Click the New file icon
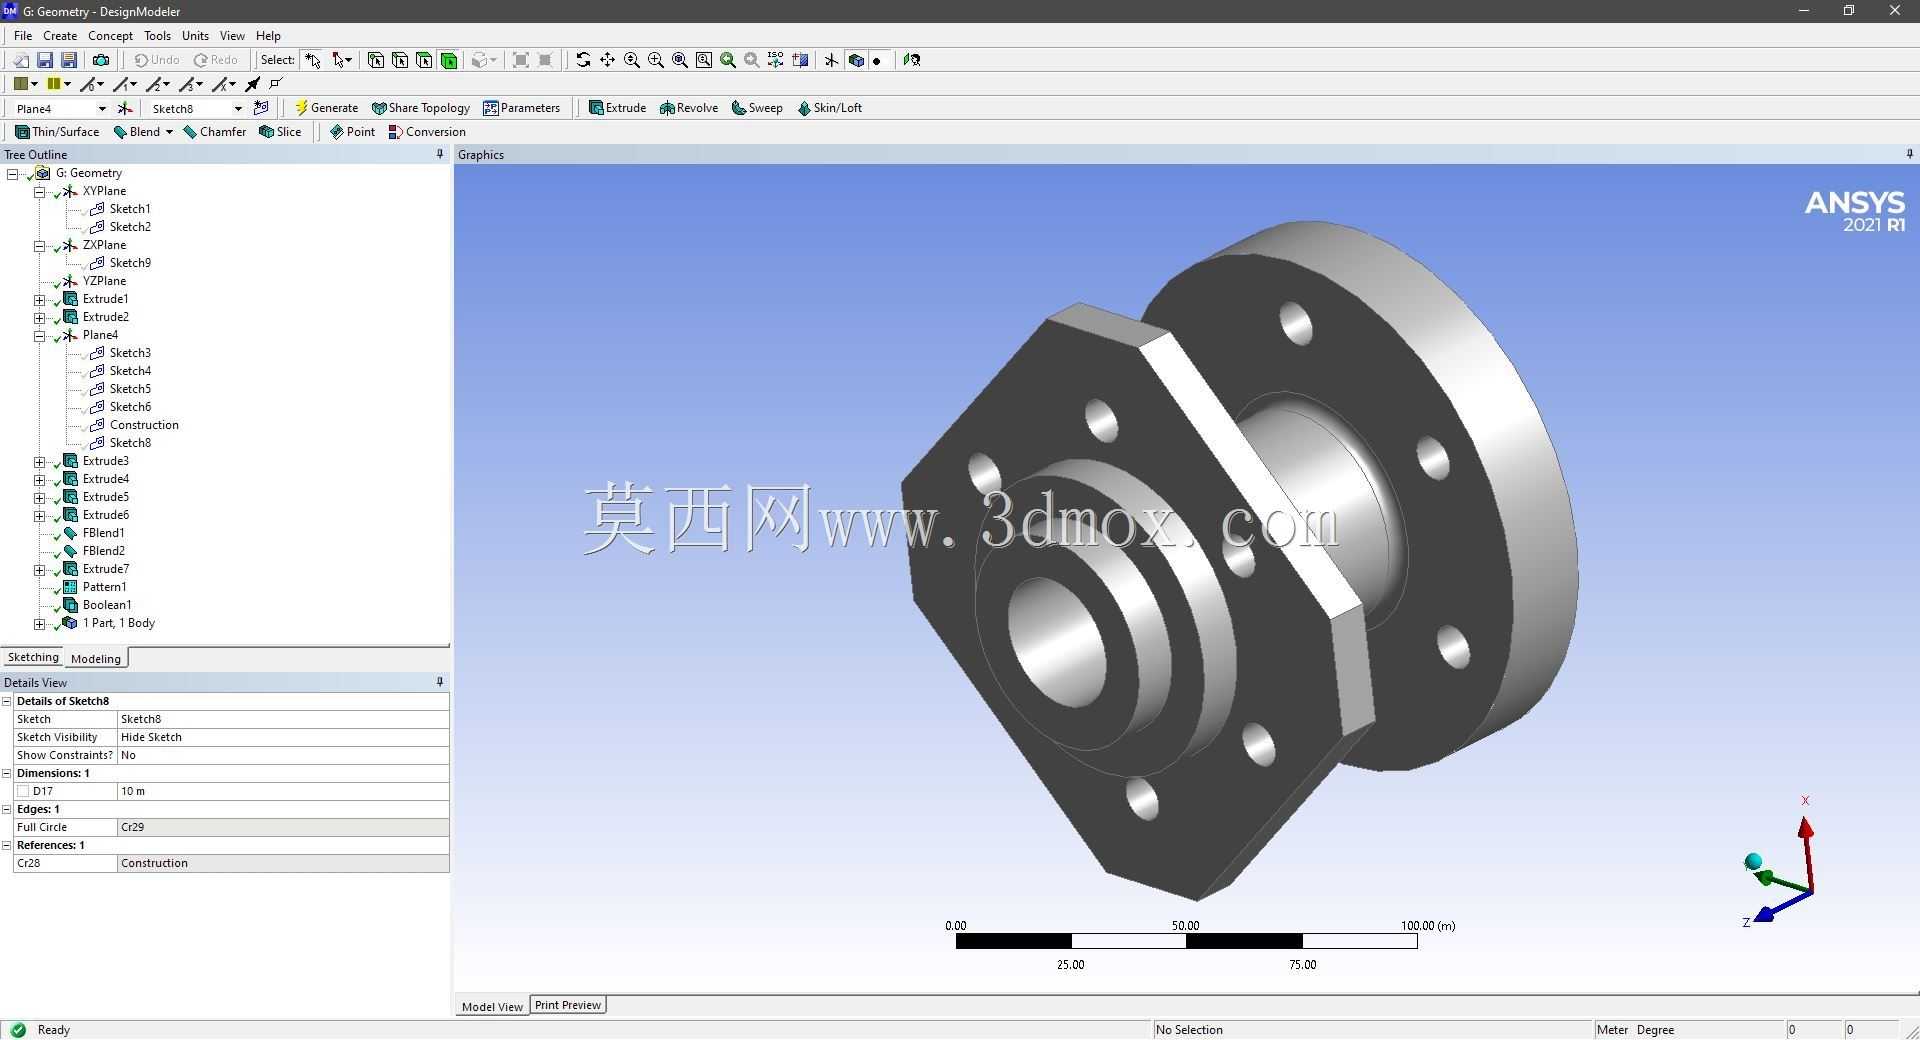Screen dimensions: 1920x1040 click(x=20, y=60)
